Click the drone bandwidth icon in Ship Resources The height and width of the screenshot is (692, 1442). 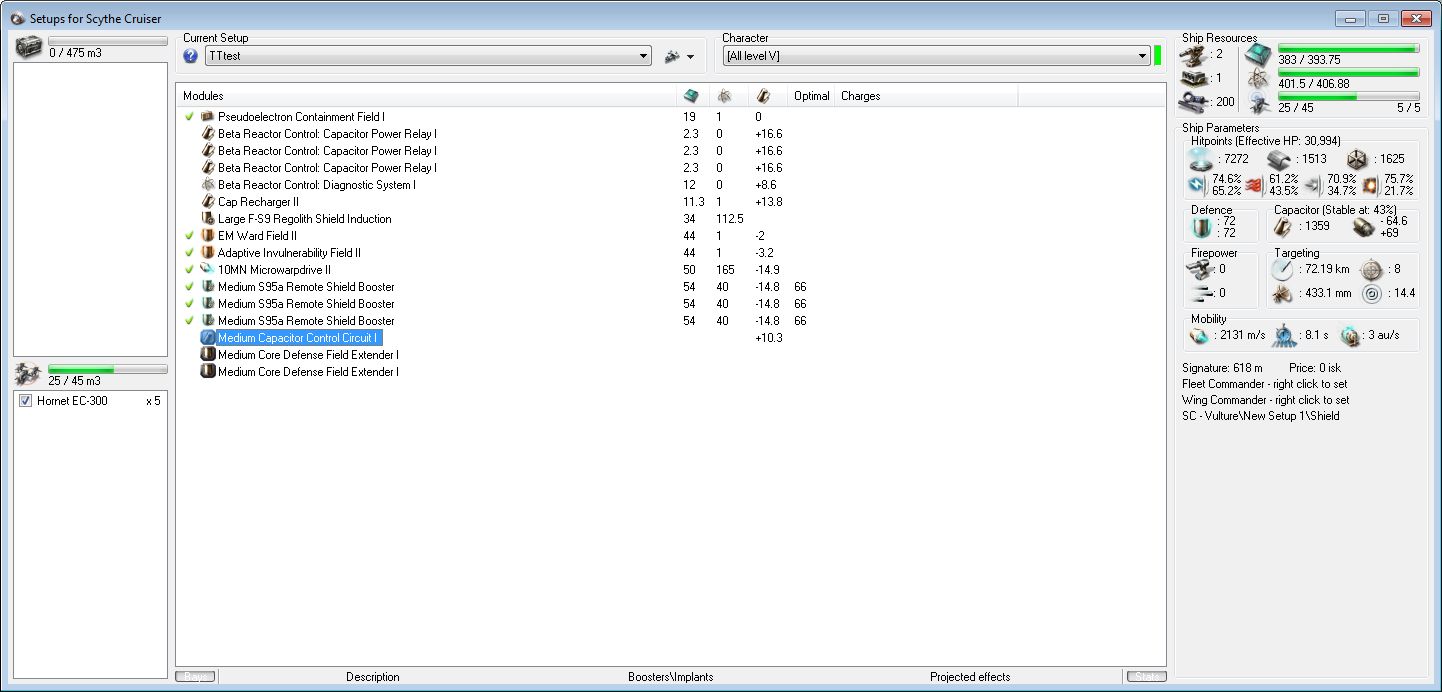1260,102
